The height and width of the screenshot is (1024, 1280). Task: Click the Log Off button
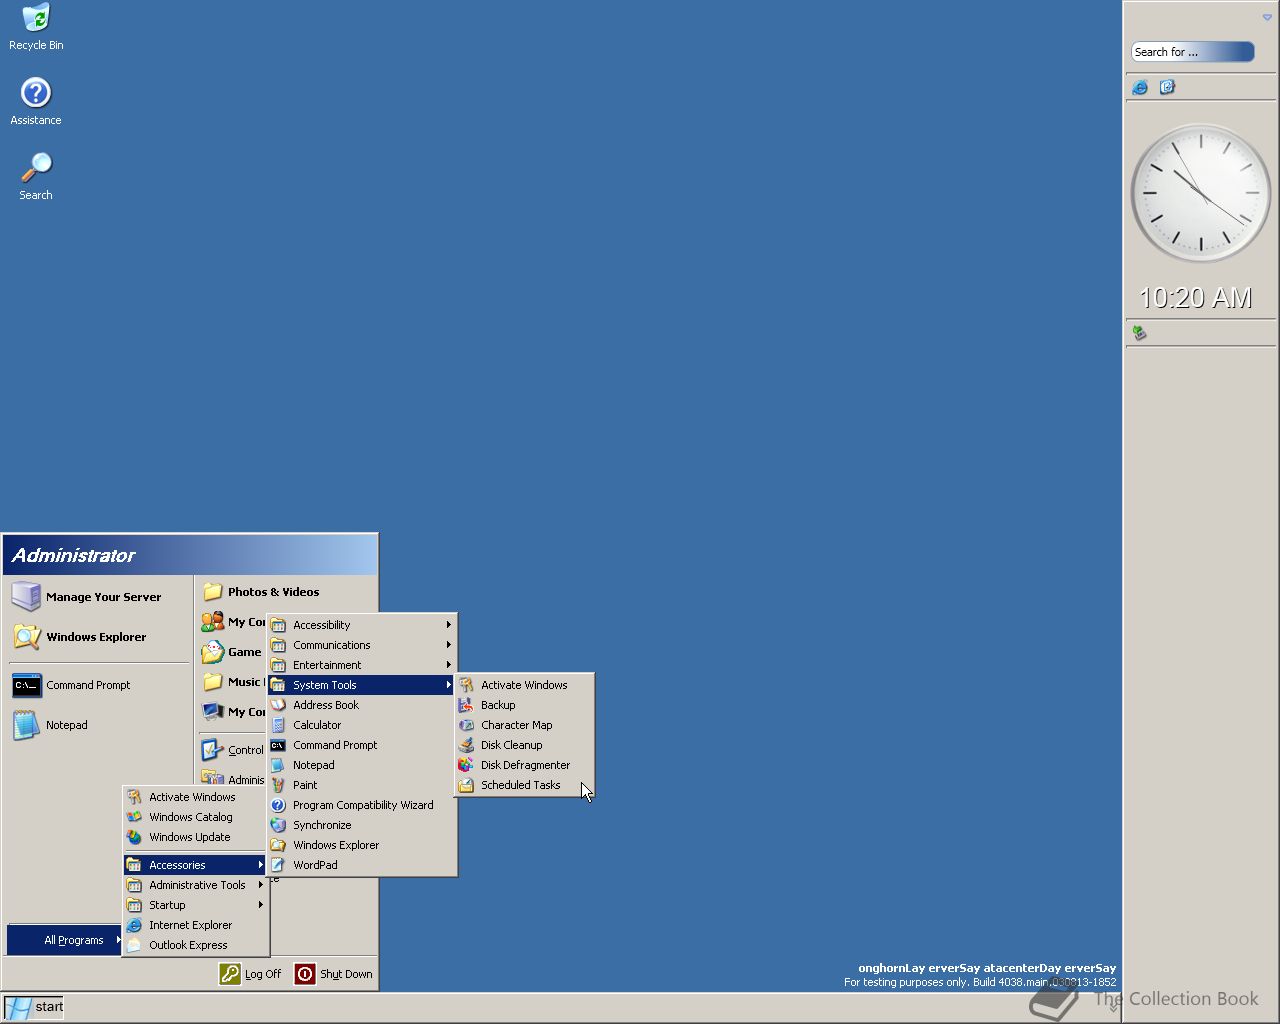251,974
